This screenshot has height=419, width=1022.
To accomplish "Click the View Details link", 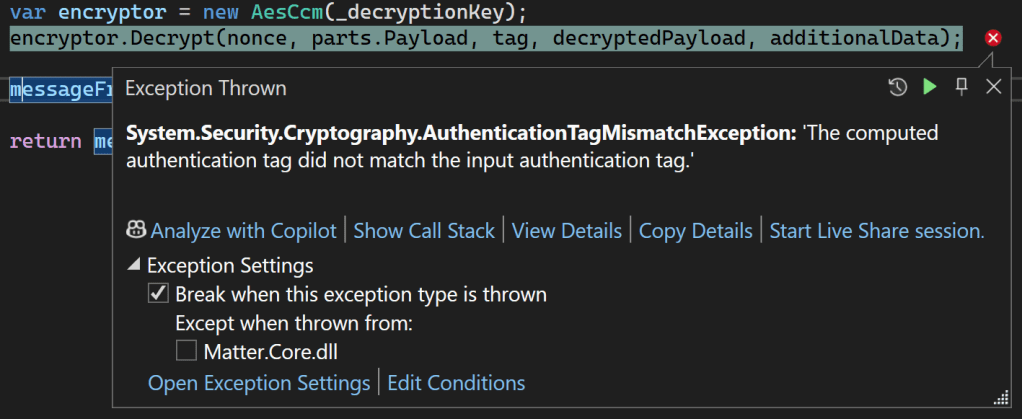I will point(567,231).
